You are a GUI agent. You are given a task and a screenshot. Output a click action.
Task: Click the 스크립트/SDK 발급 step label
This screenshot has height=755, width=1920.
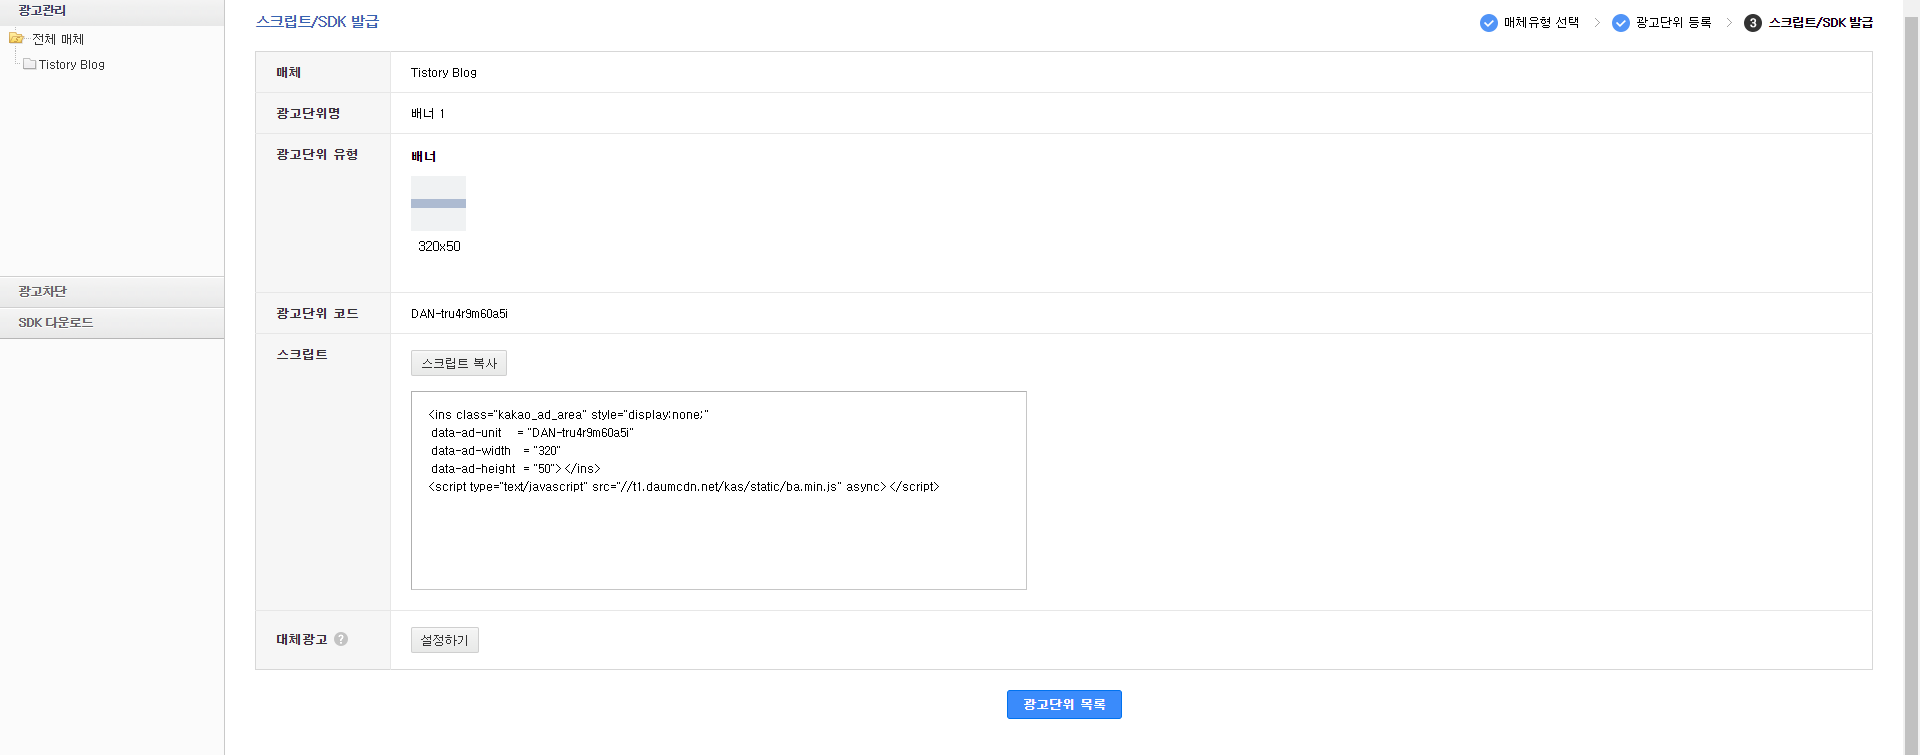(1821, 23)
